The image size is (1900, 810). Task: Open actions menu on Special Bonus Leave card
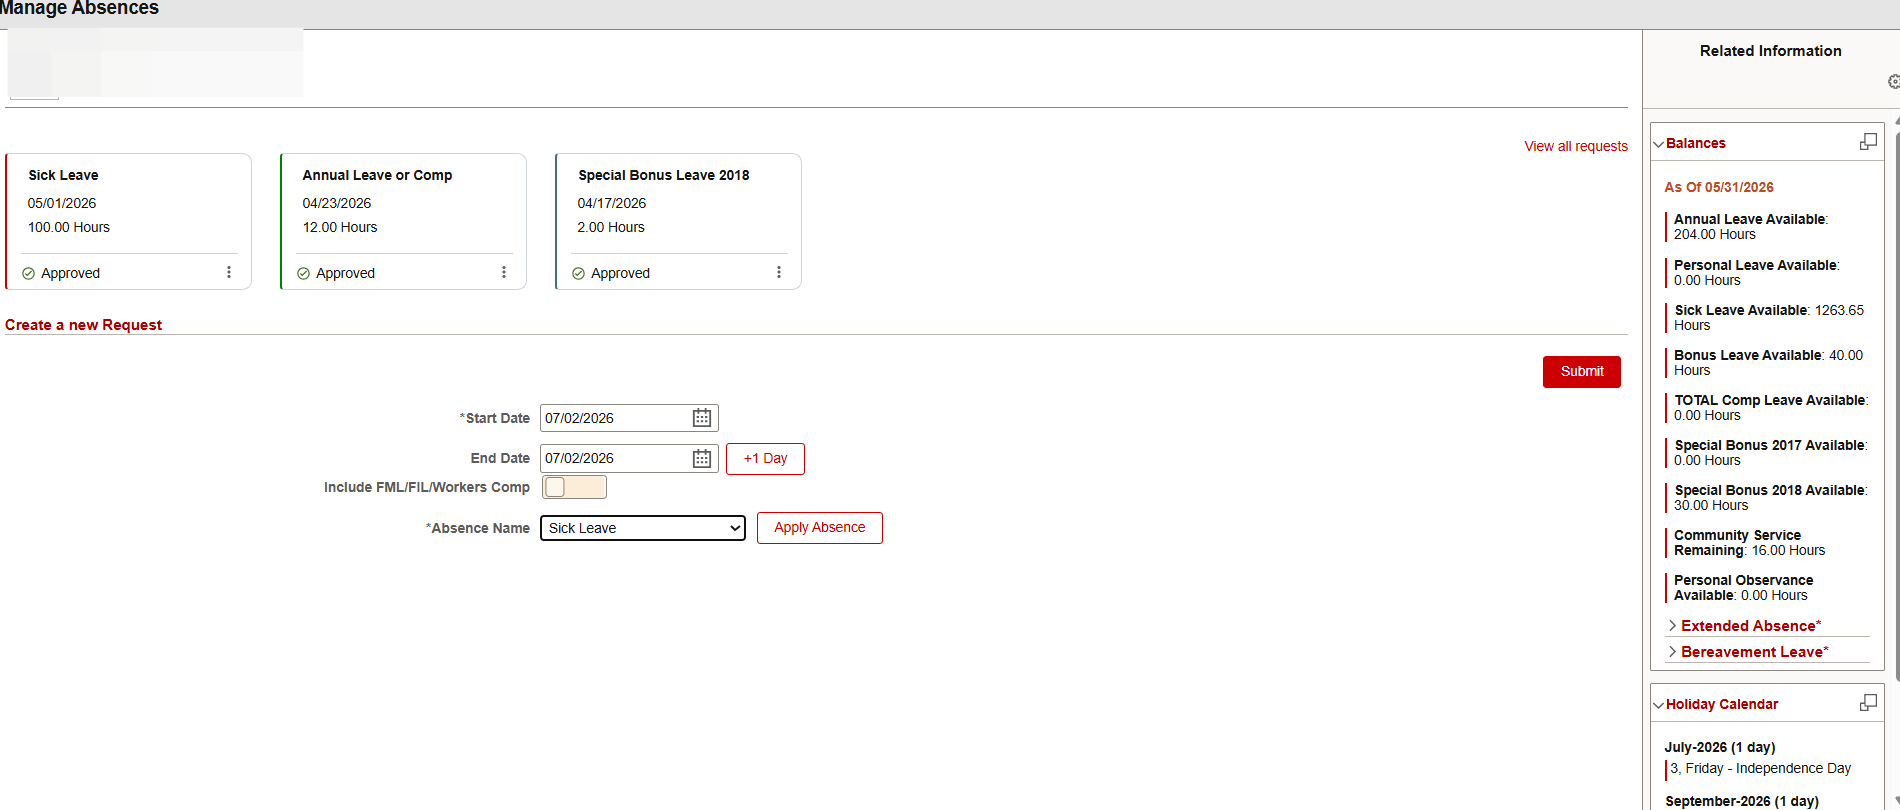coord(779,272)
